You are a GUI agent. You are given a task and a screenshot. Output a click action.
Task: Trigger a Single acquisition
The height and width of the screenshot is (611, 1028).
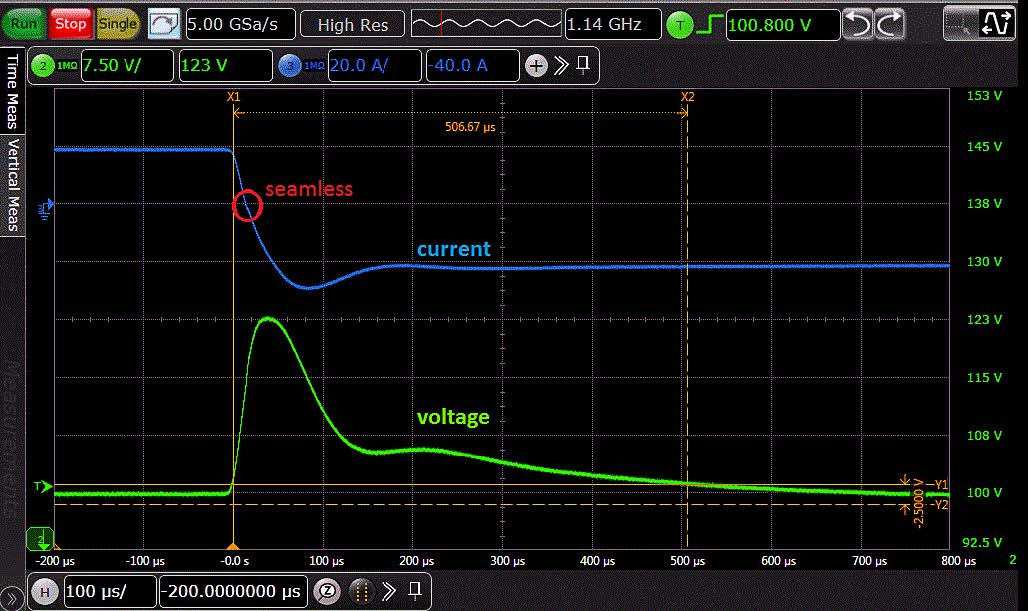click(x=118, y=24)
